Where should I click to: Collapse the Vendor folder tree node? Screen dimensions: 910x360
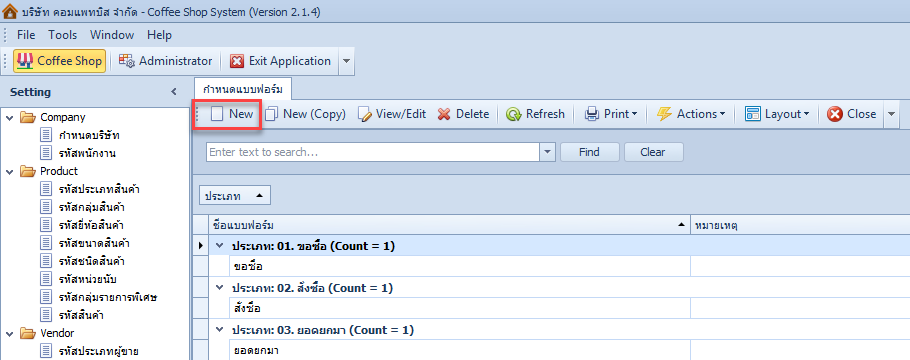9,333
